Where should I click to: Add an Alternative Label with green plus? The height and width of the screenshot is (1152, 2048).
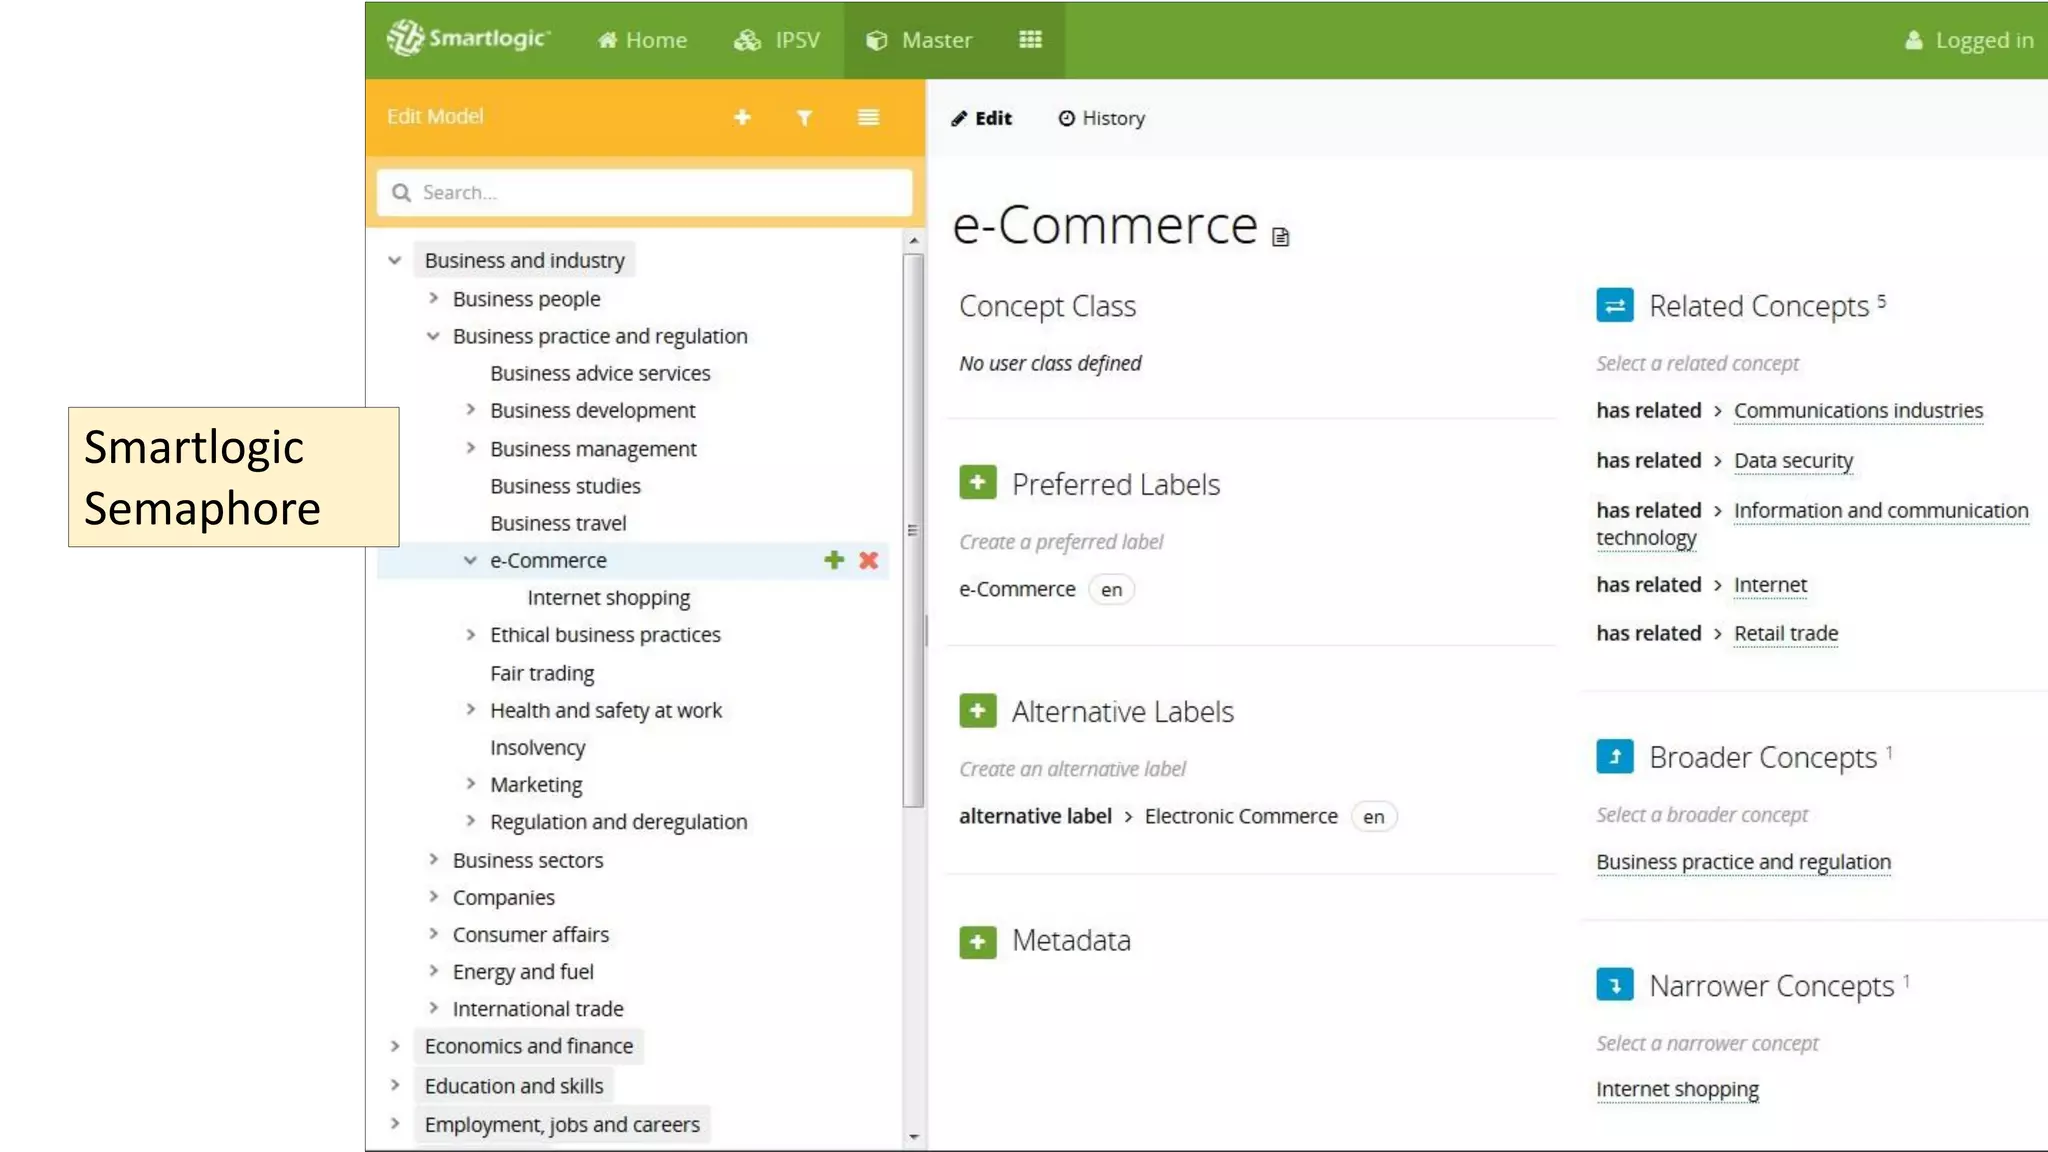click(x=977, y=711)
